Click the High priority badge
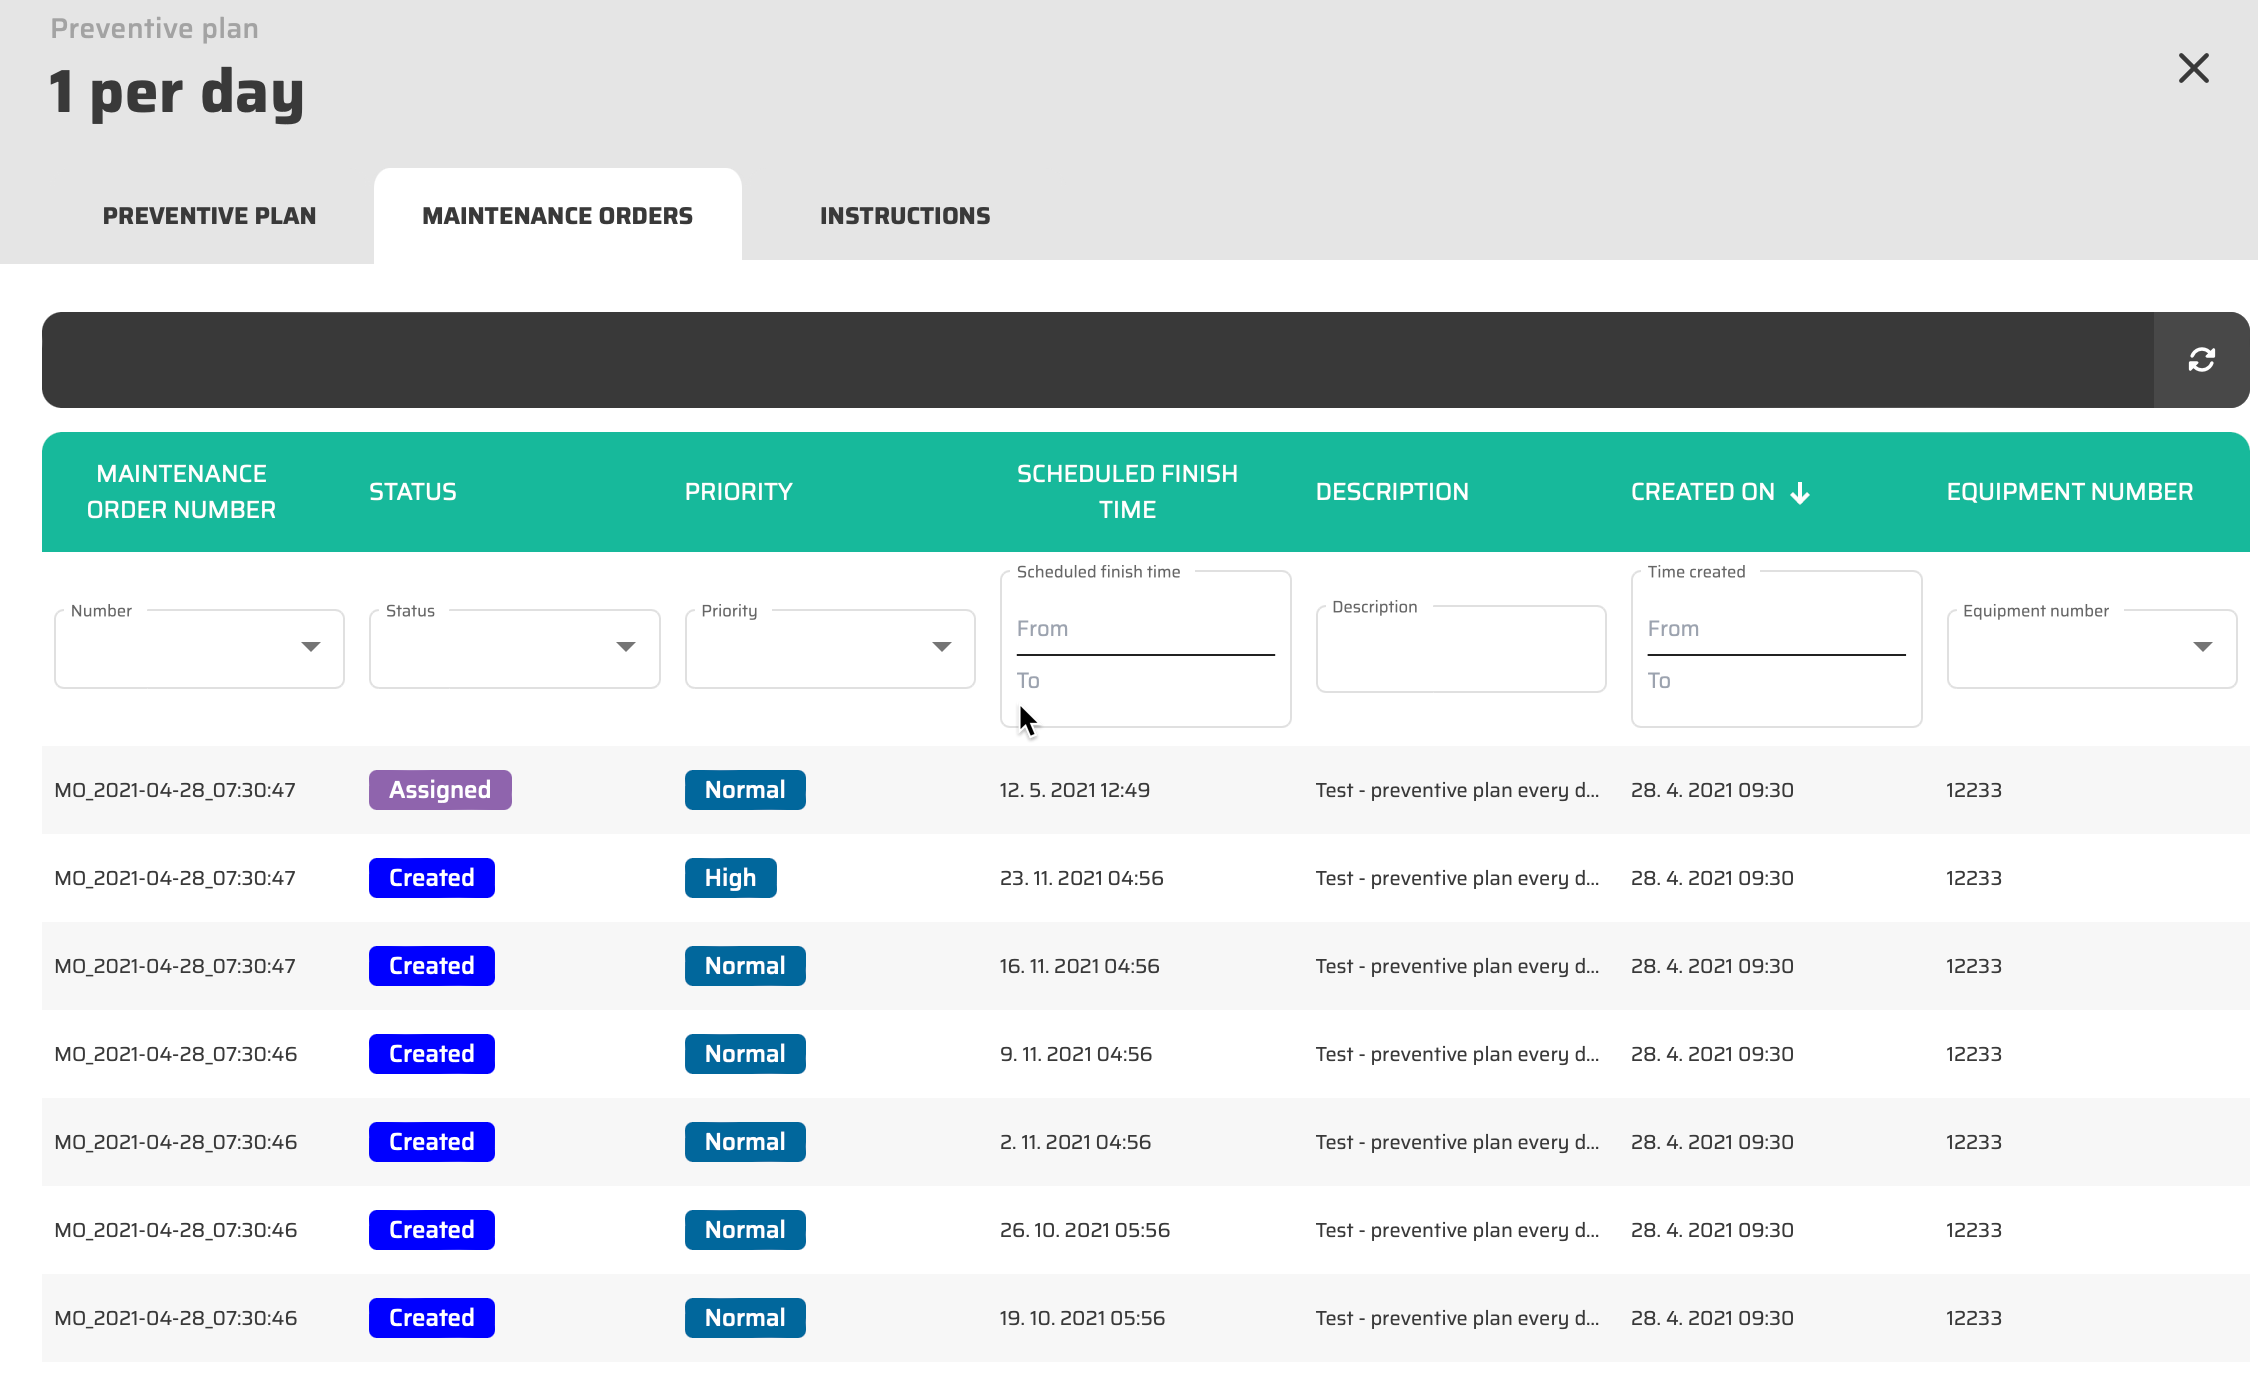 [730, 878]
